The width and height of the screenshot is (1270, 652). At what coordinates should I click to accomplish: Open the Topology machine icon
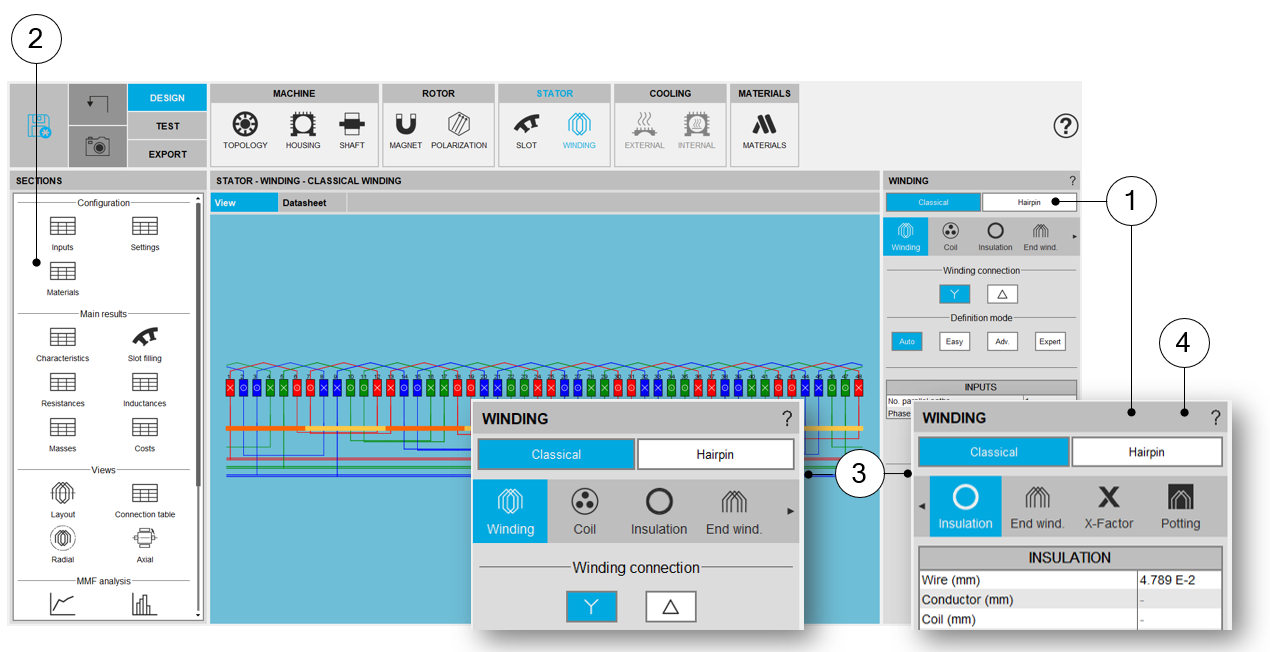(245, 128)
